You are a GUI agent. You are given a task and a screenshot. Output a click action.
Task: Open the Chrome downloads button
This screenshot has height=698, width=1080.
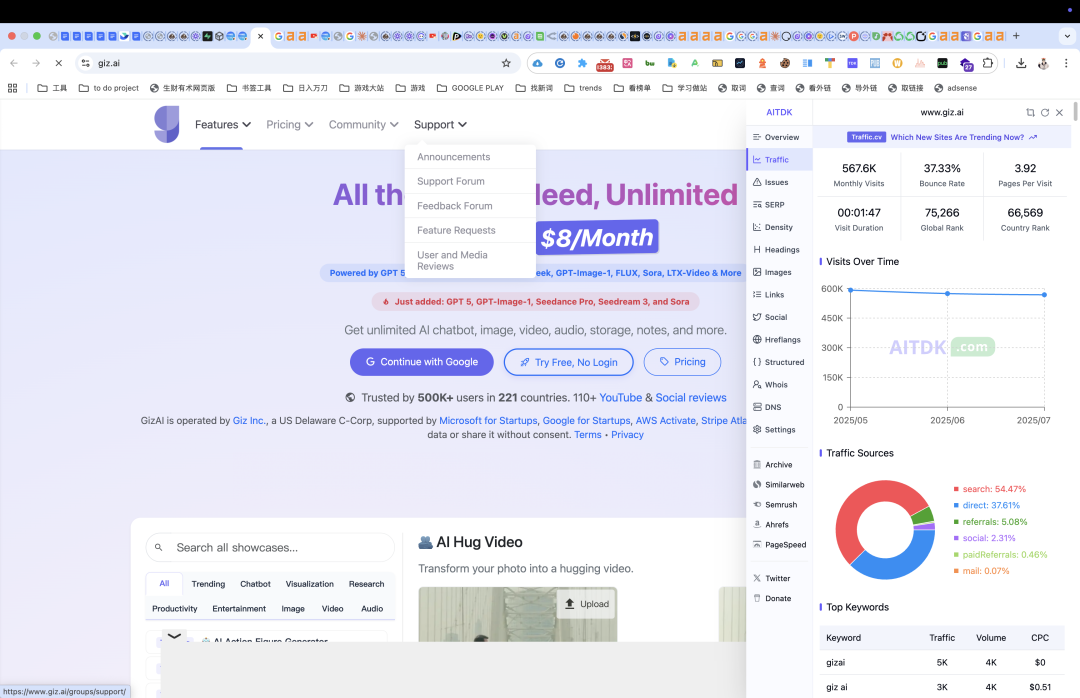pyautogui.click(x=1021, y=63)
